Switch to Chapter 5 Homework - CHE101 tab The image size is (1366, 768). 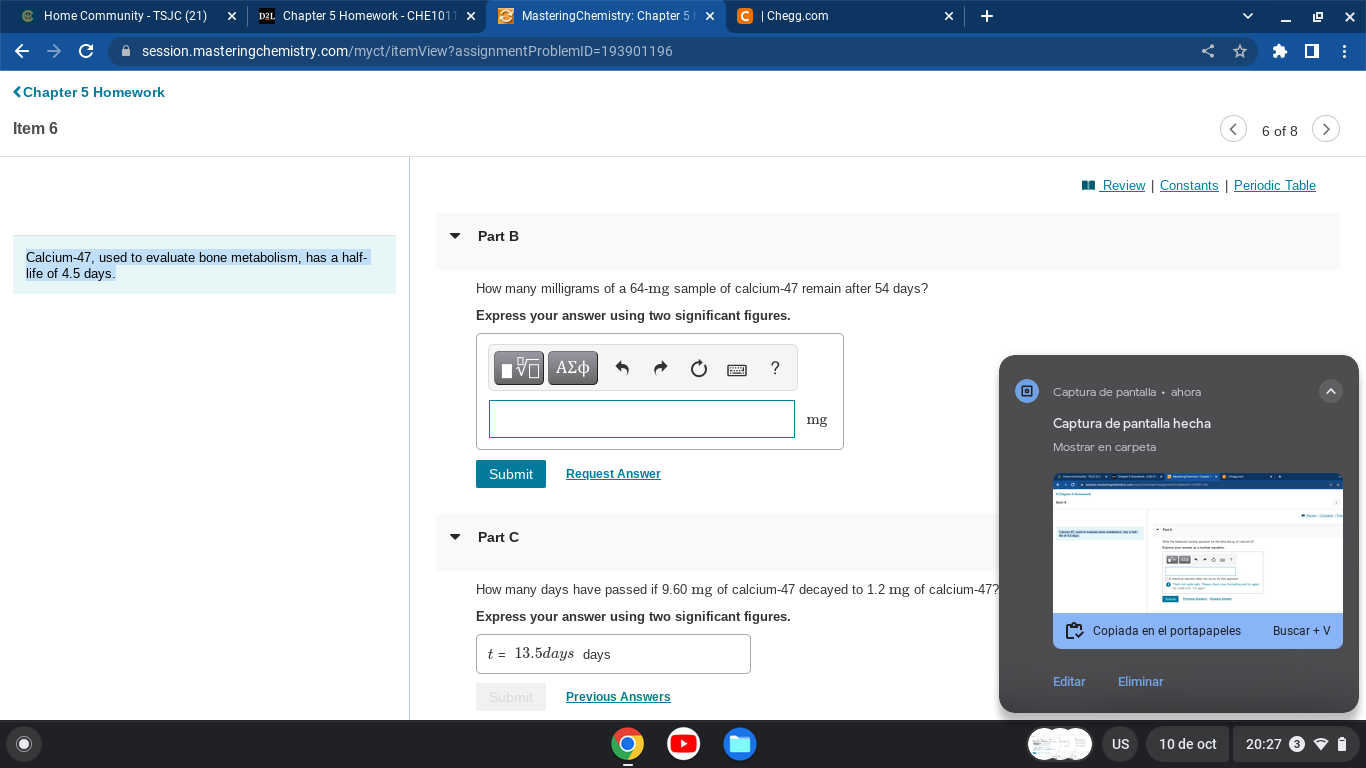click(x=366, y=16)
